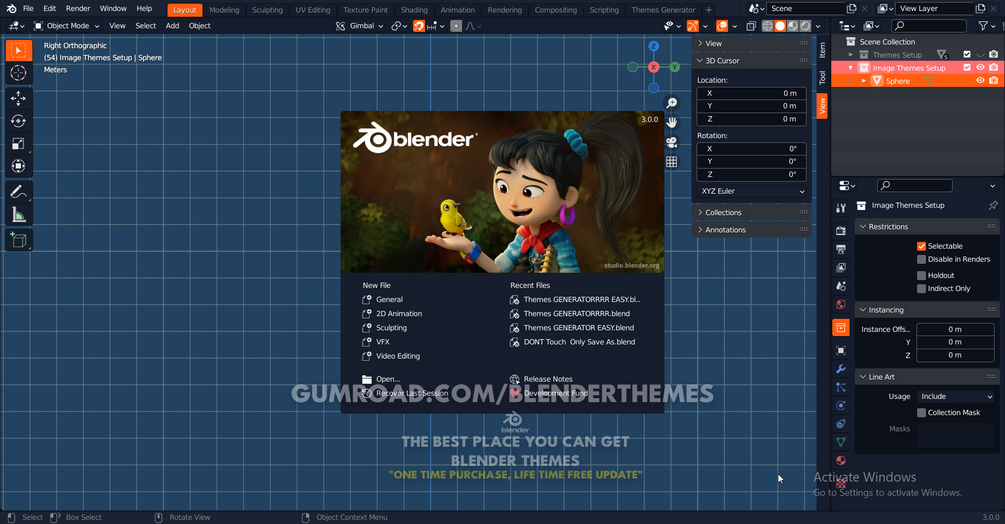The image size is (1005, 524).
Task: Disable Sphere in renders camera icon
Action: 993,81
